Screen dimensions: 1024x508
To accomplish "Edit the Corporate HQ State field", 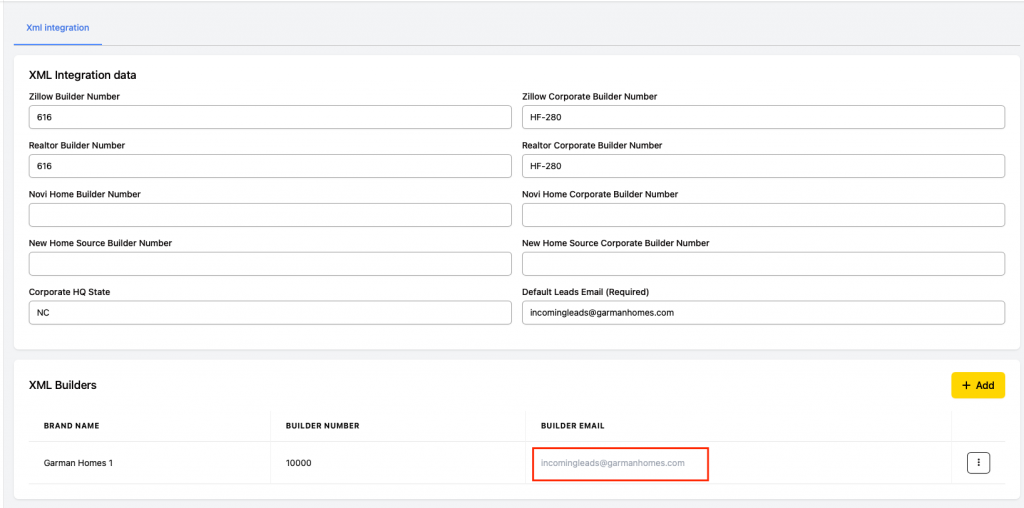I will click(x=270, y=313).
